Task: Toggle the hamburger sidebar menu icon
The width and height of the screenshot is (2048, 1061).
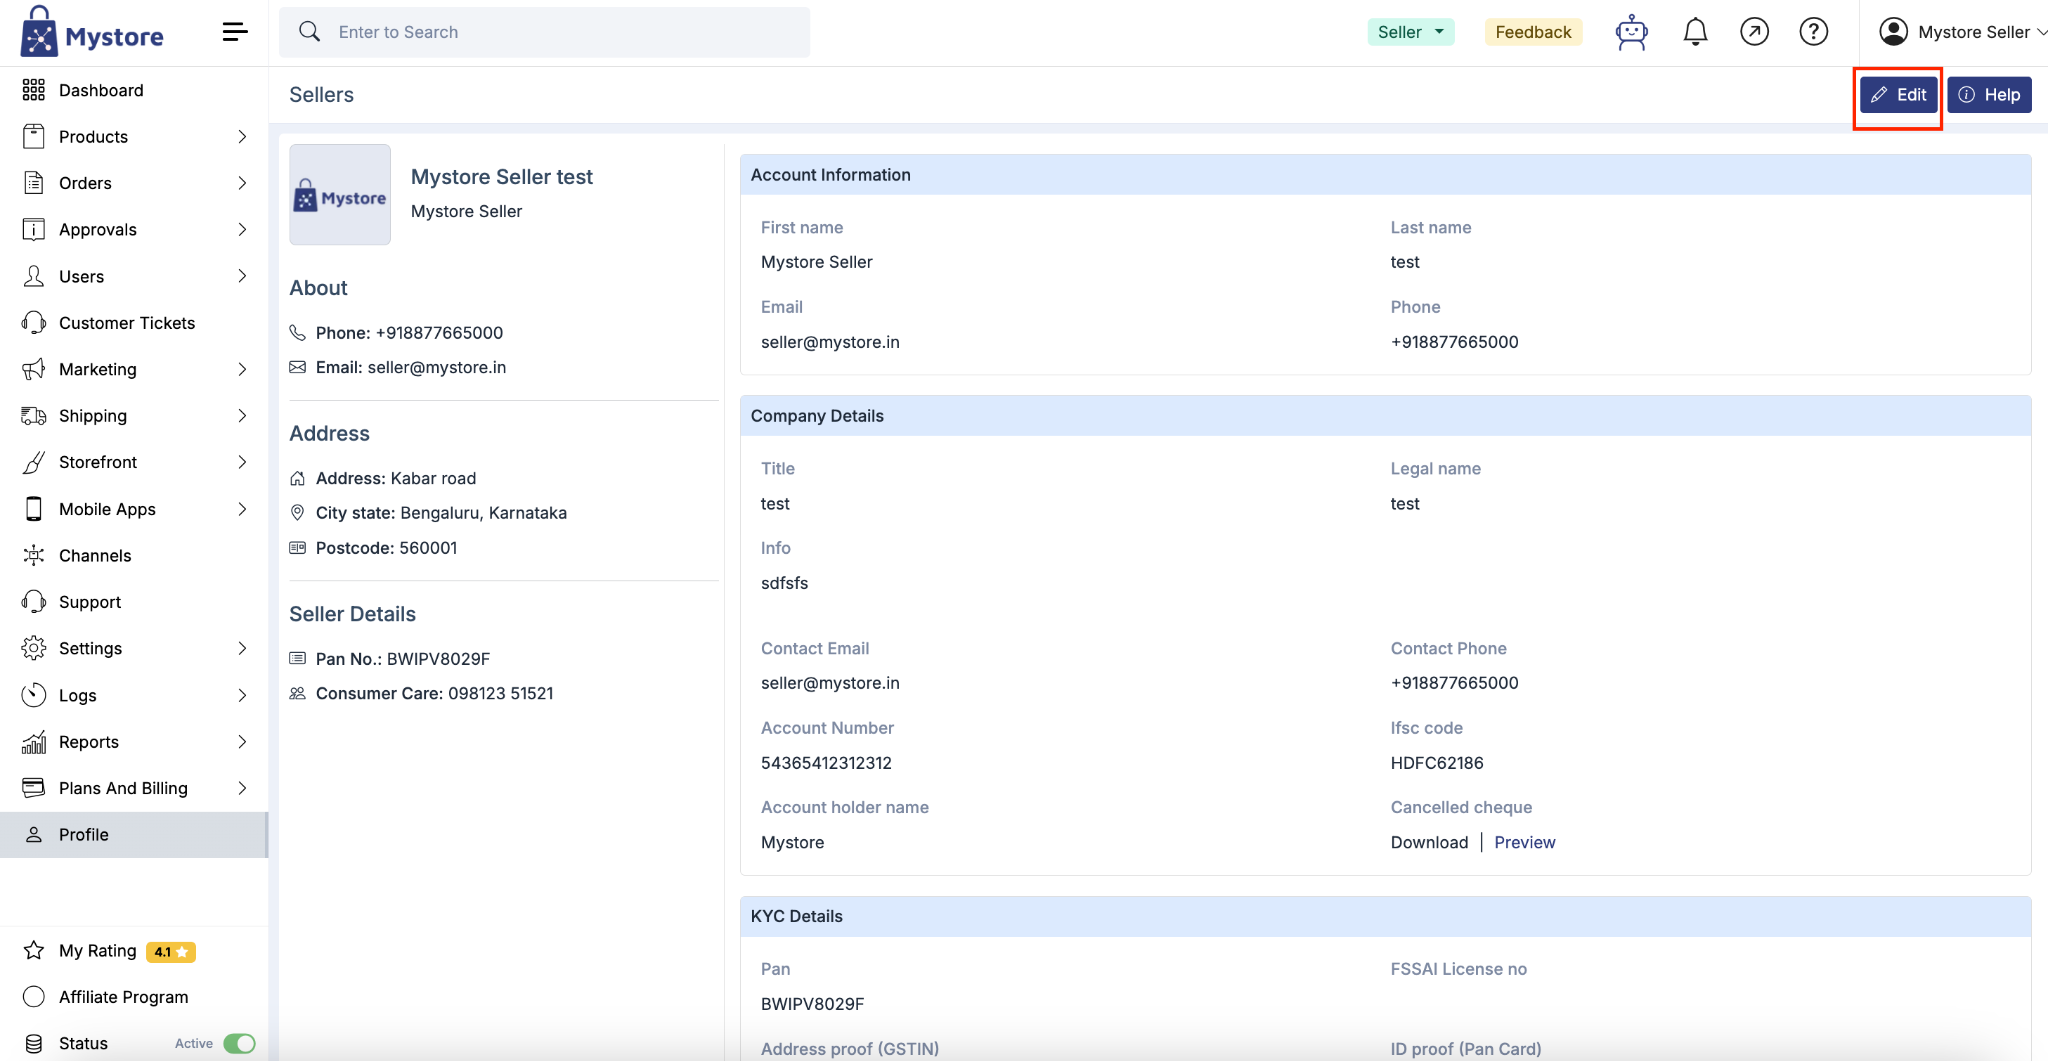Action: coord(235,32)
